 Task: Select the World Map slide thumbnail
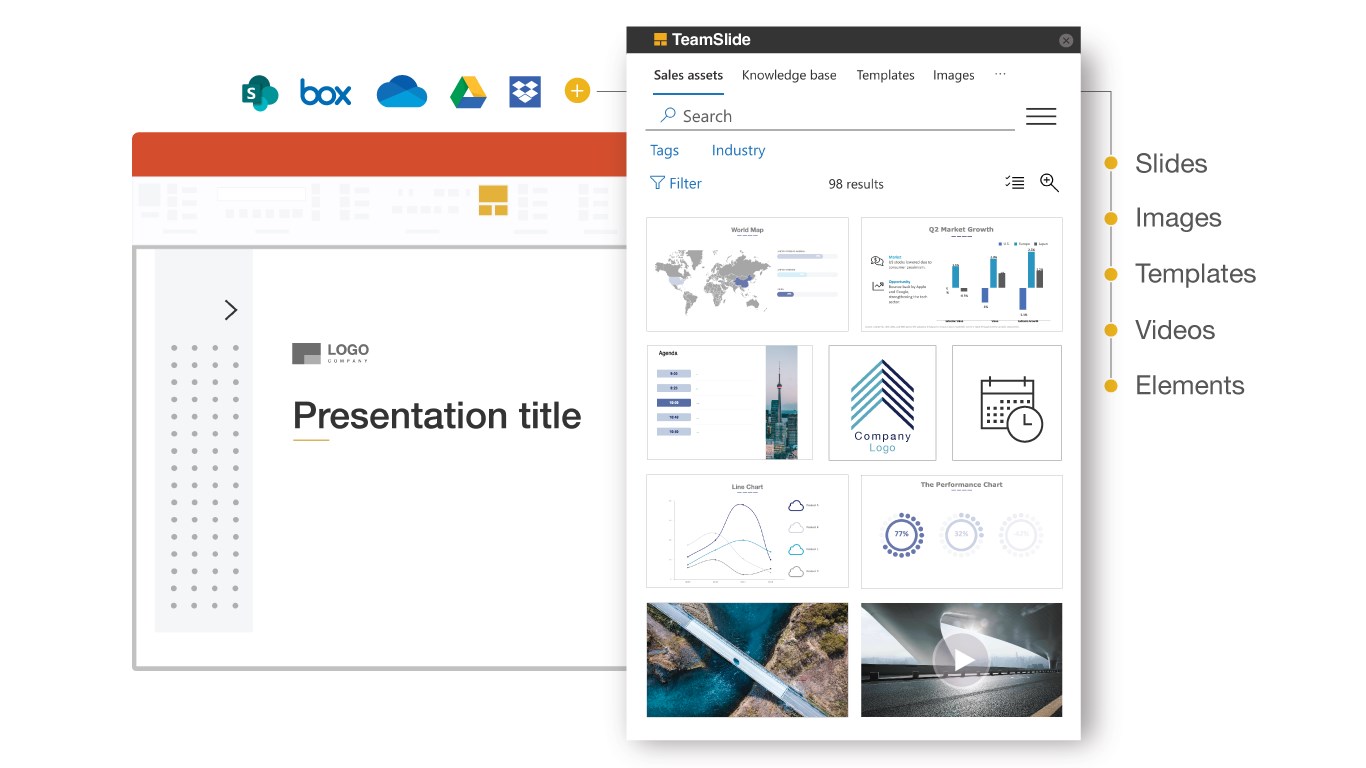coord(747,274)
